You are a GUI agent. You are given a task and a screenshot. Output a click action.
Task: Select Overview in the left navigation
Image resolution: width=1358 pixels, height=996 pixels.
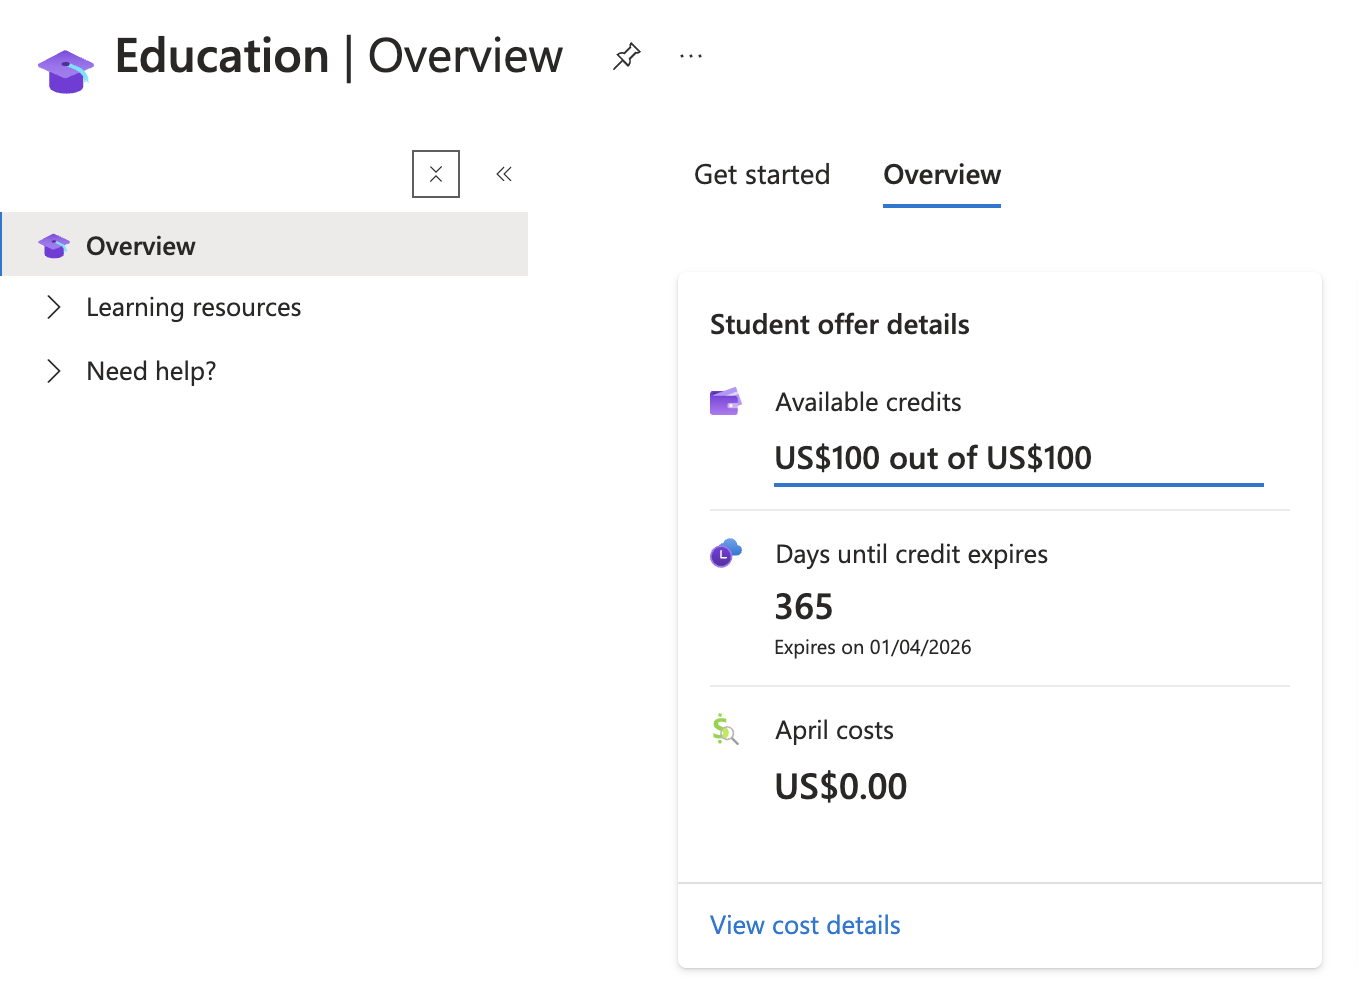tap(141, 246)
